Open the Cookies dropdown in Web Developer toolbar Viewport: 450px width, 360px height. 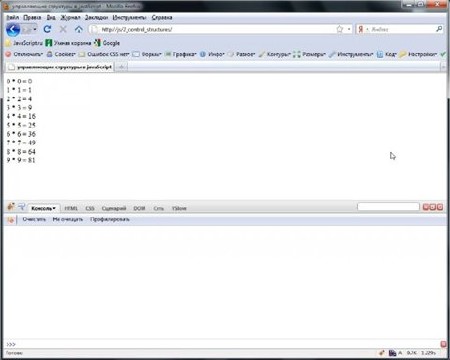[x=61, y=54]
